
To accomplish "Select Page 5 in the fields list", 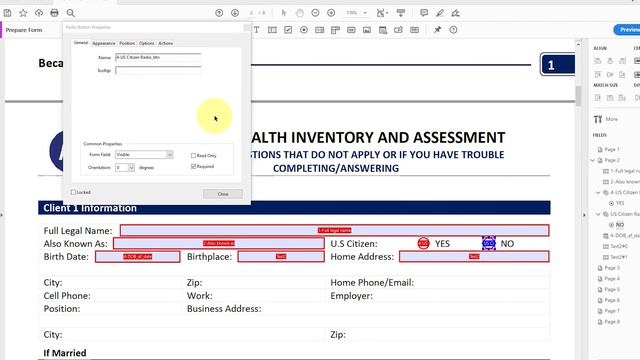I will pyautogui.click(x=609, y=289).
